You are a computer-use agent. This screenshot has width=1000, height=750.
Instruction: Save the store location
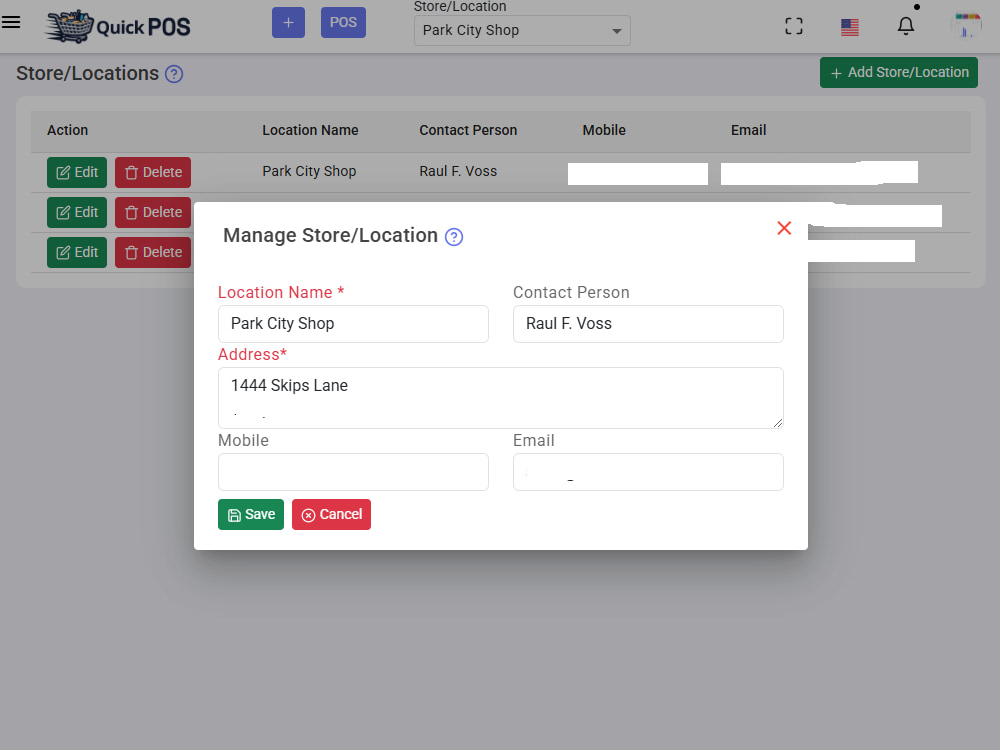coord(251,515)
